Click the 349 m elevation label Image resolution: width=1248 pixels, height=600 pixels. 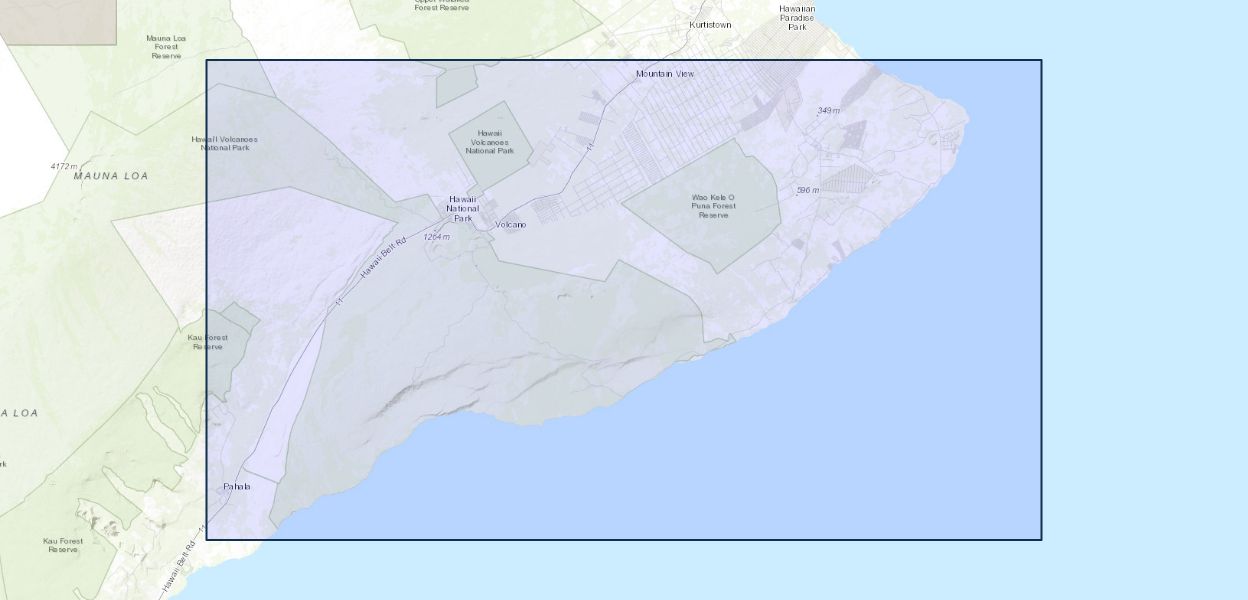click(828, 110)
